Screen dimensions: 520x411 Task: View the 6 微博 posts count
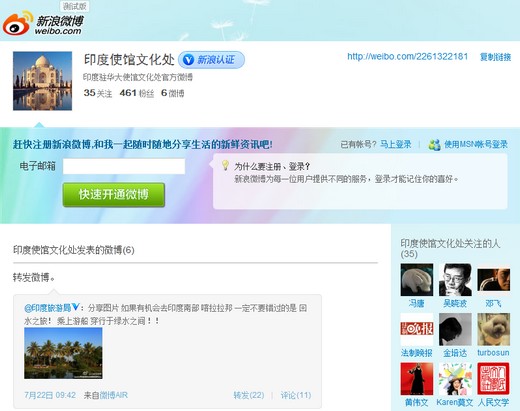pyautogui.click(x=172, y=93)
